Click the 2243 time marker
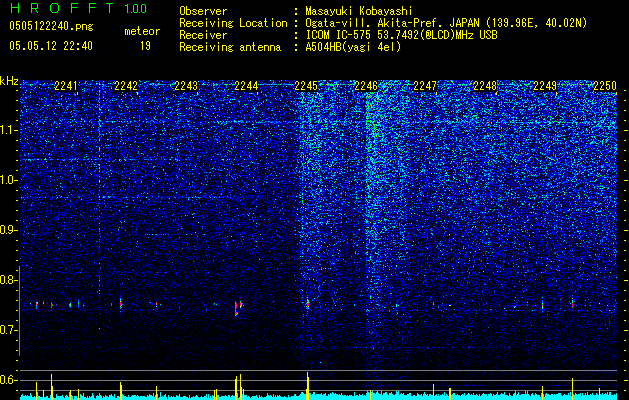Viewport: 629px width, 400px height. point(186,86)
